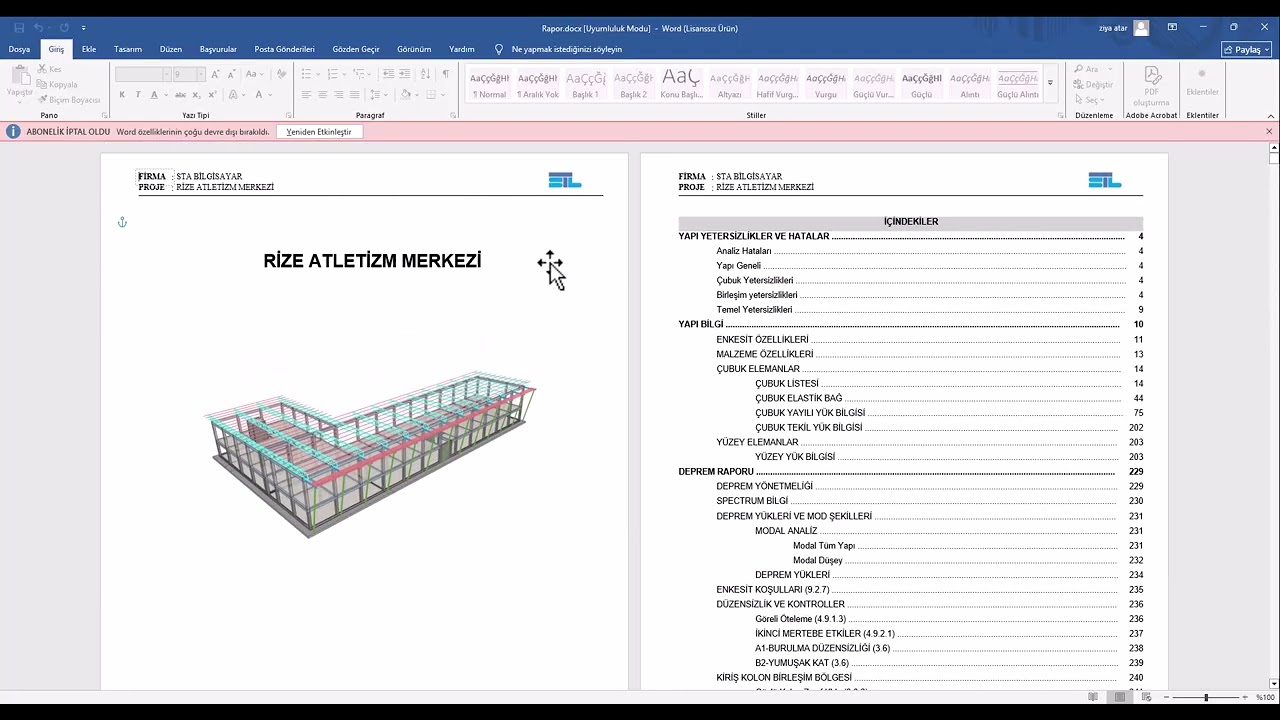Decrease paragraph indent

(388, 74)
